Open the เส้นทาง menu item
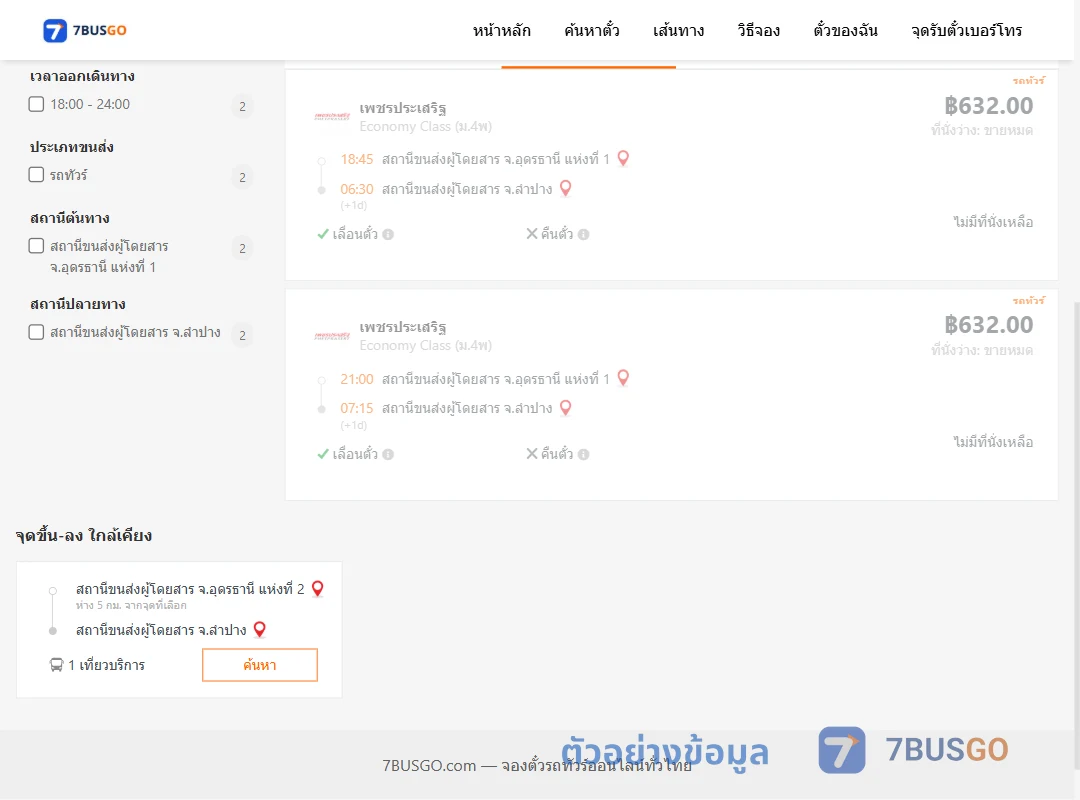This screenshot has width=1080, height=800. pos(678,30)
